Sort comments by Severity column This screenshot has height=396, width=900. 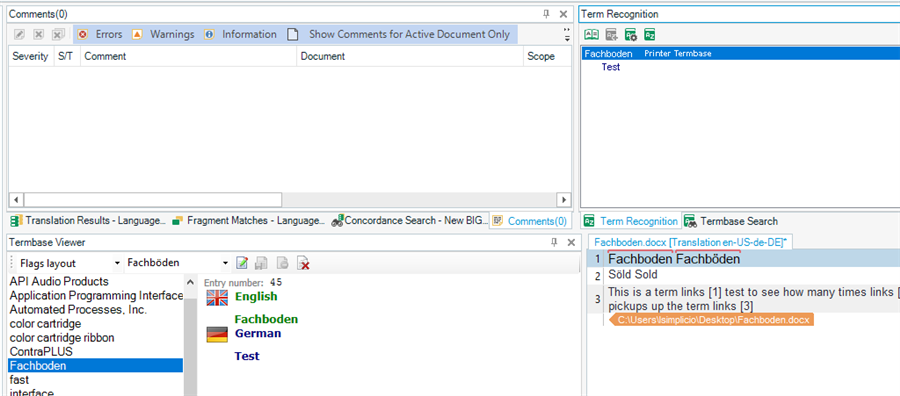pos(30,56)
